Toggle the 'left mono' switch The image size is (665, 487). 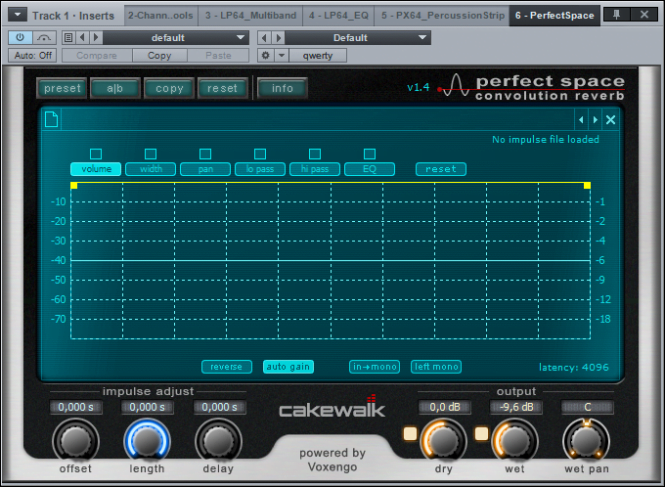click(x=436, y=367)
